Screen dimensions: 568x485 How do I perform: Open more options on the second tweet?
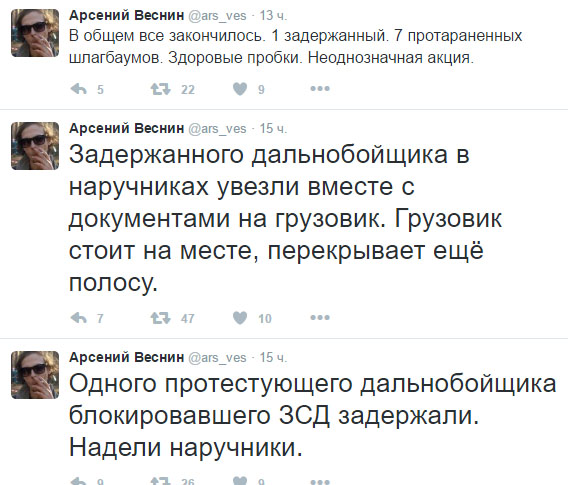320,318
